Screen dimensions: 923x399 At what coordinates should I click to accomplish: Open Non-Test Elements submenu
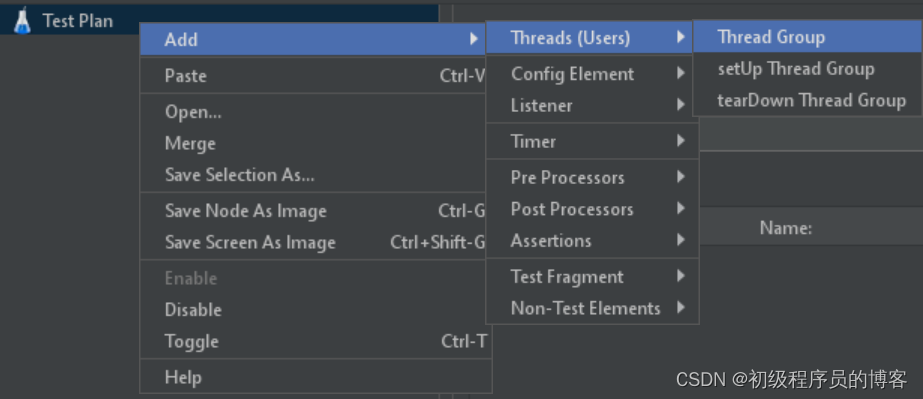592,308
